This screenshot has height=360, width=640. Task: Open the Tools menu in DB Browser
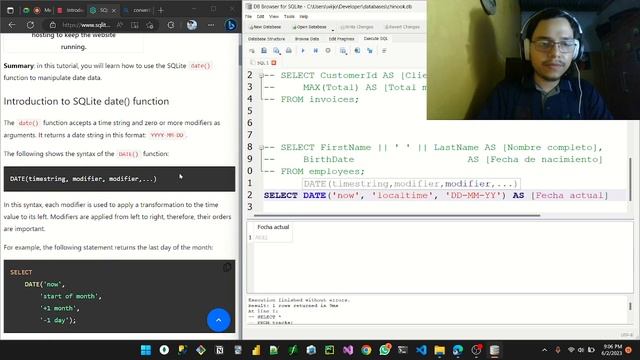(289, 16)
